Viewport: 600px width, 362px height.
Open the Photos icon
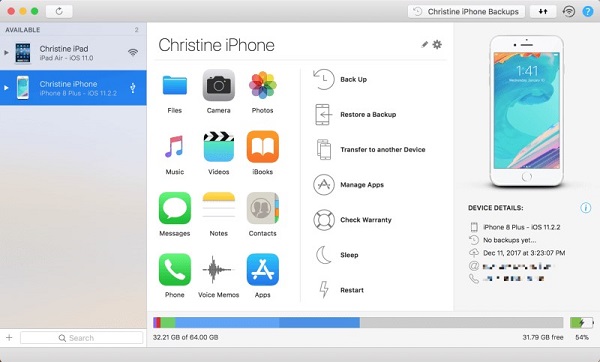262,85
